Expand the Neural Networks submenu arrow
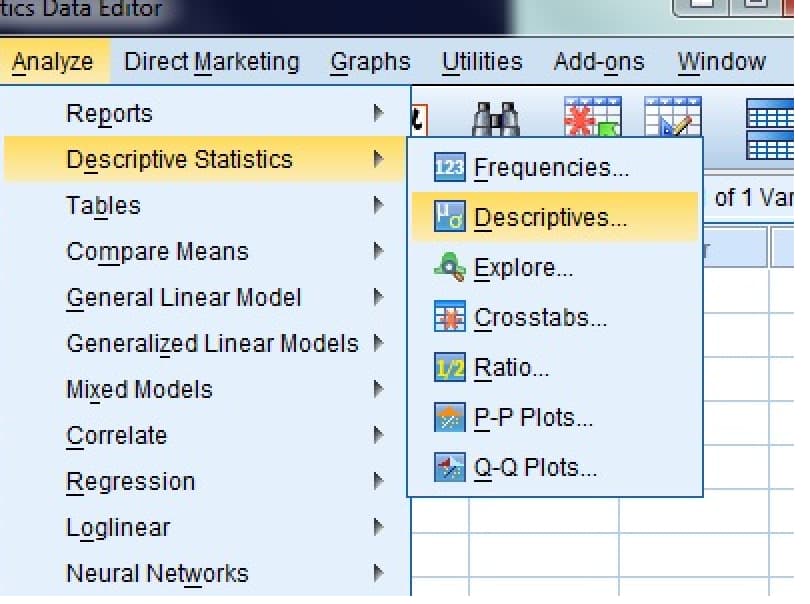This screenshot has height=604, width=810. [x=379, y=573]
